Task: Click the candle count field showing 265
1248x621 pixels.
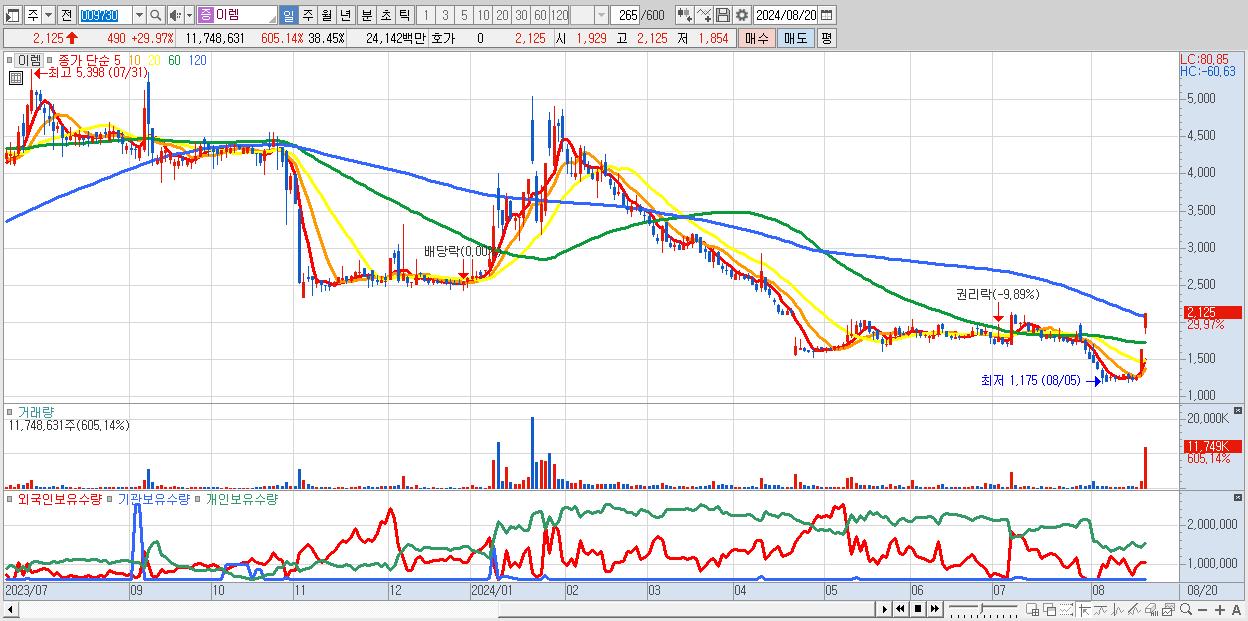Action: click(x=627, y=15)
